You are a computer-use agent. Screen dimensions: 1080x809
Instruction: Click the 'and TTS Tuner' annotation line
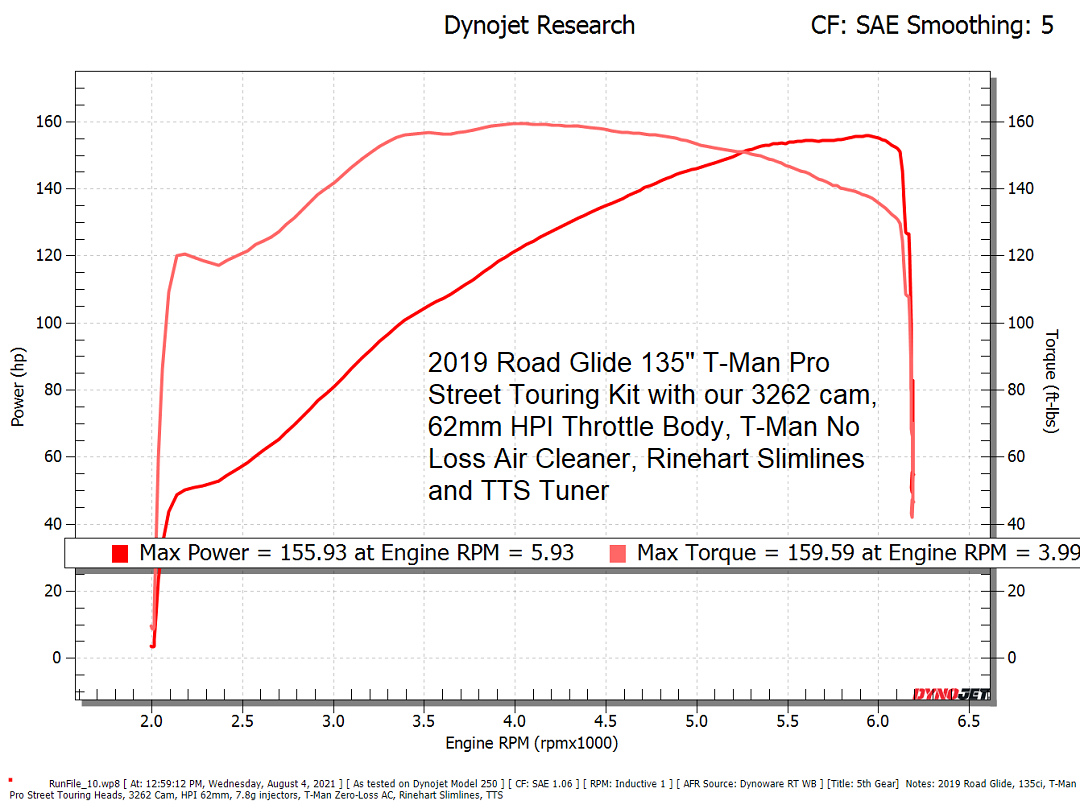coord(519,491)
